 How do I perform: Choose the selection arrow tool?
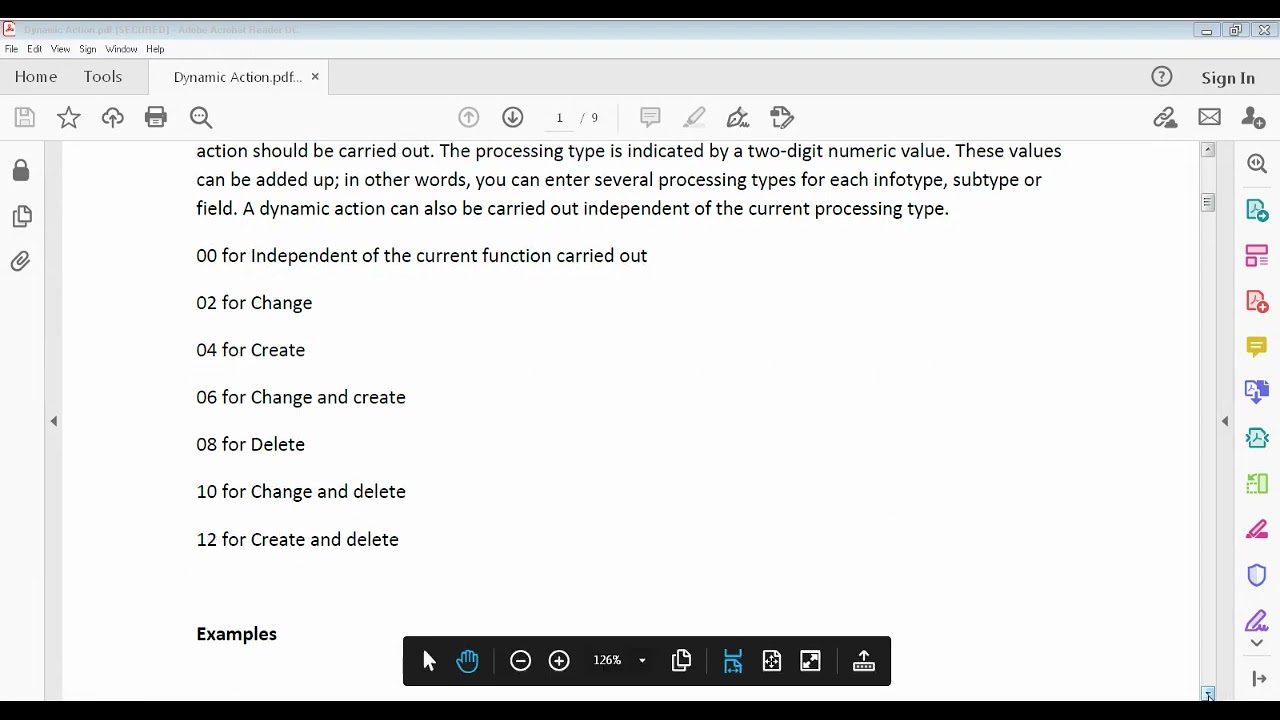[x=429, y=661]
